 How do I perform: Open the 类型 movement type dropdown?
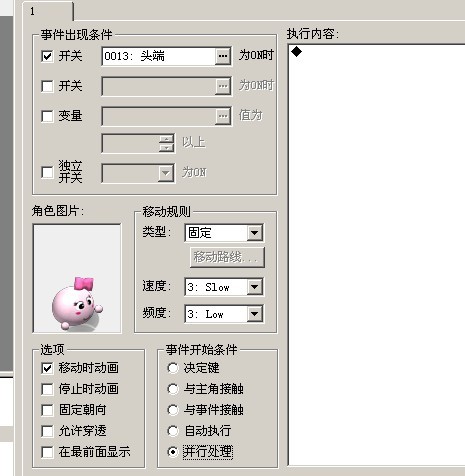[254, 233]
